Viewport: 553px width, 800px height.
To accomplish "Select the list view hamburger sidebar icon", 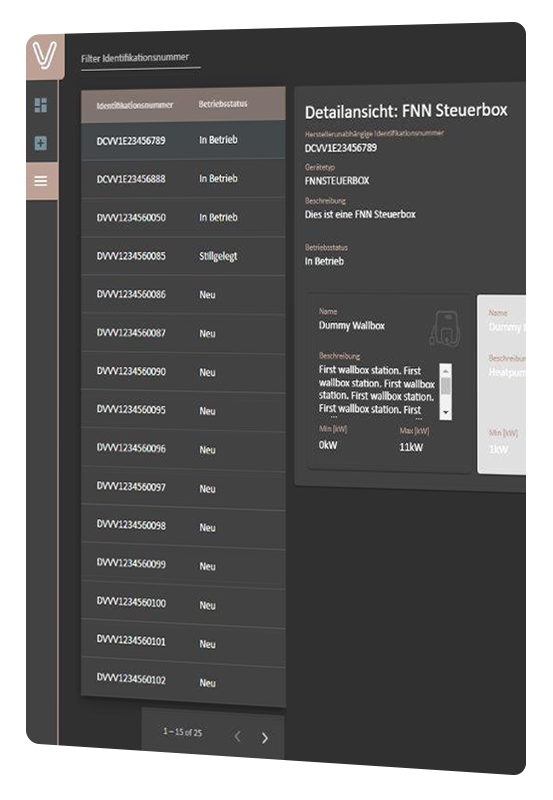I will (41, 181).
